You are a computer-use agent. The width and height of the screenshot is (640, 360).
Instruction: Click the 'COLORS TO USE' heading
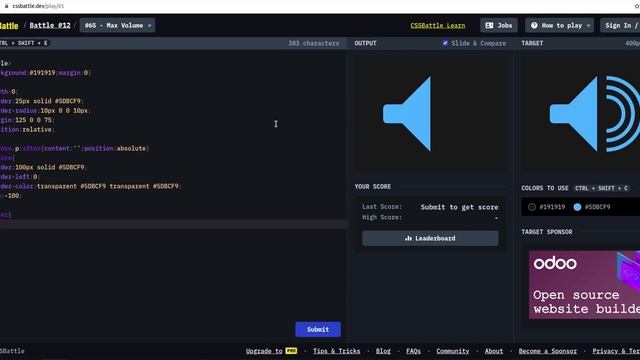coord(544,188)
